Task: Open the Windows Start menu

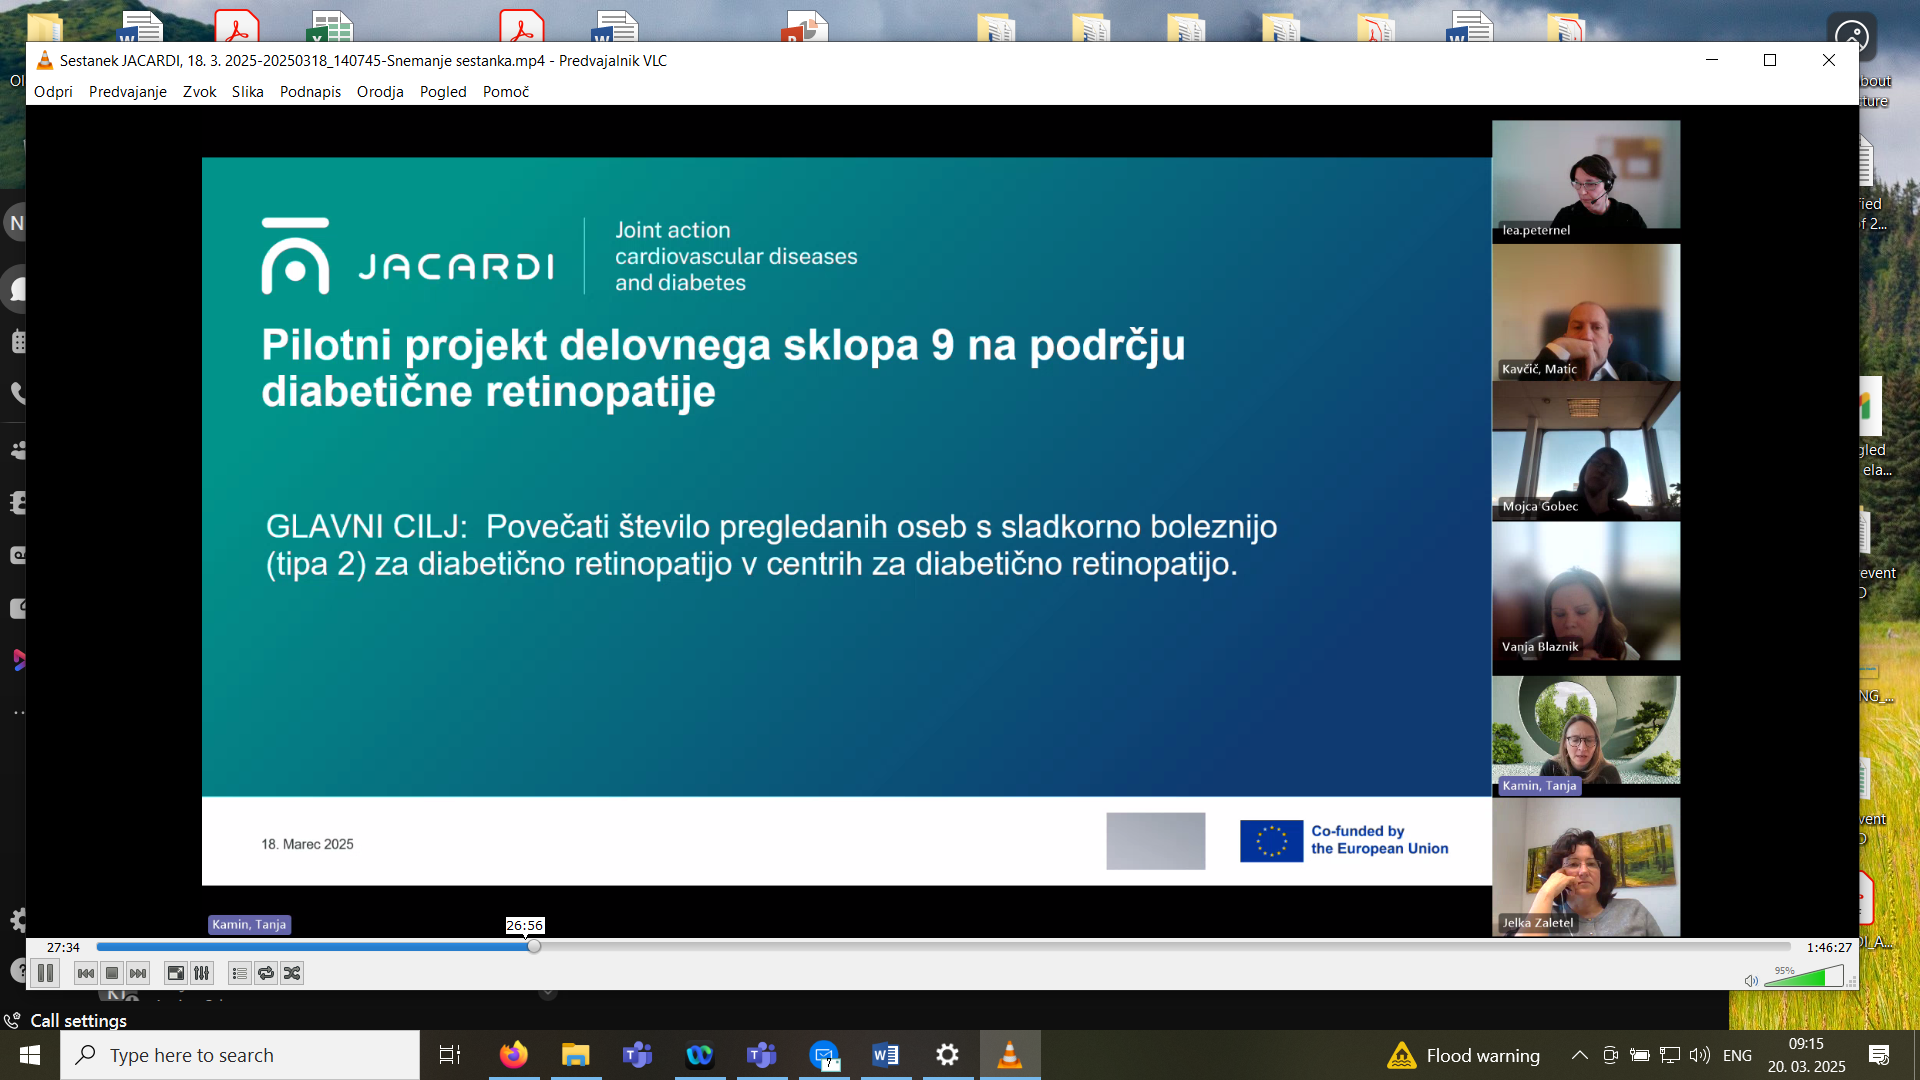Action: click(x=30, y=1055)
